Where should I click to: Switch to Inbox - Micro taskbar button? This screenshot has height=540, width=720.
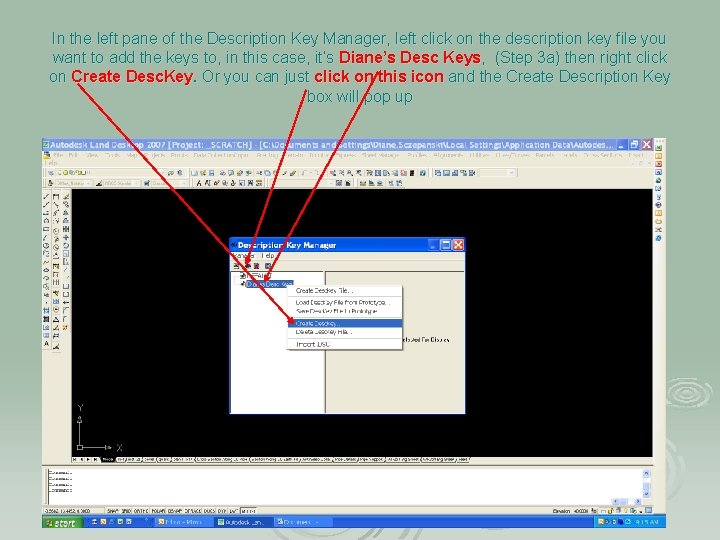[x=183, y=522]
